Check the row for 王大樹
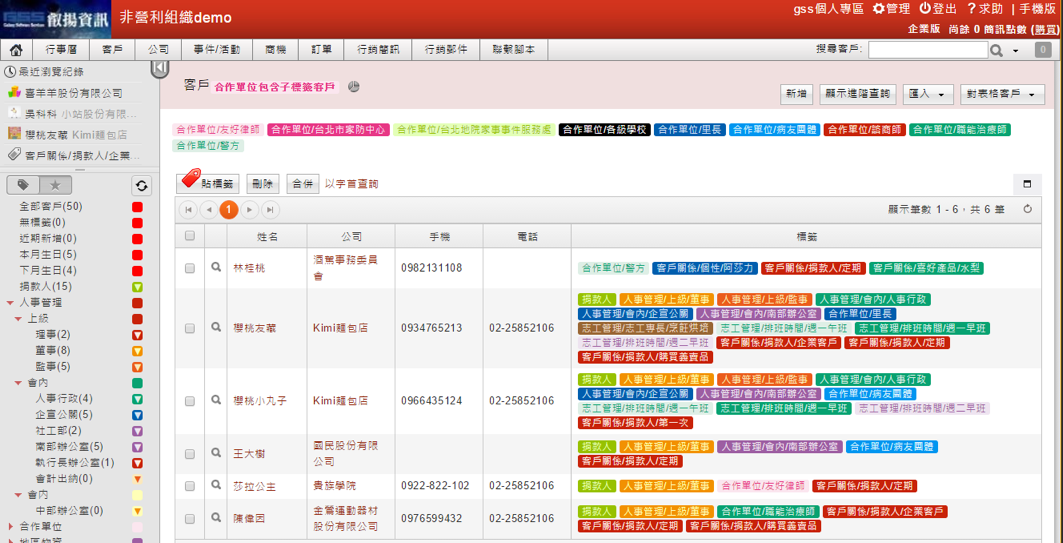Viewport: 1063px width, 543px height. pos(190,454)
